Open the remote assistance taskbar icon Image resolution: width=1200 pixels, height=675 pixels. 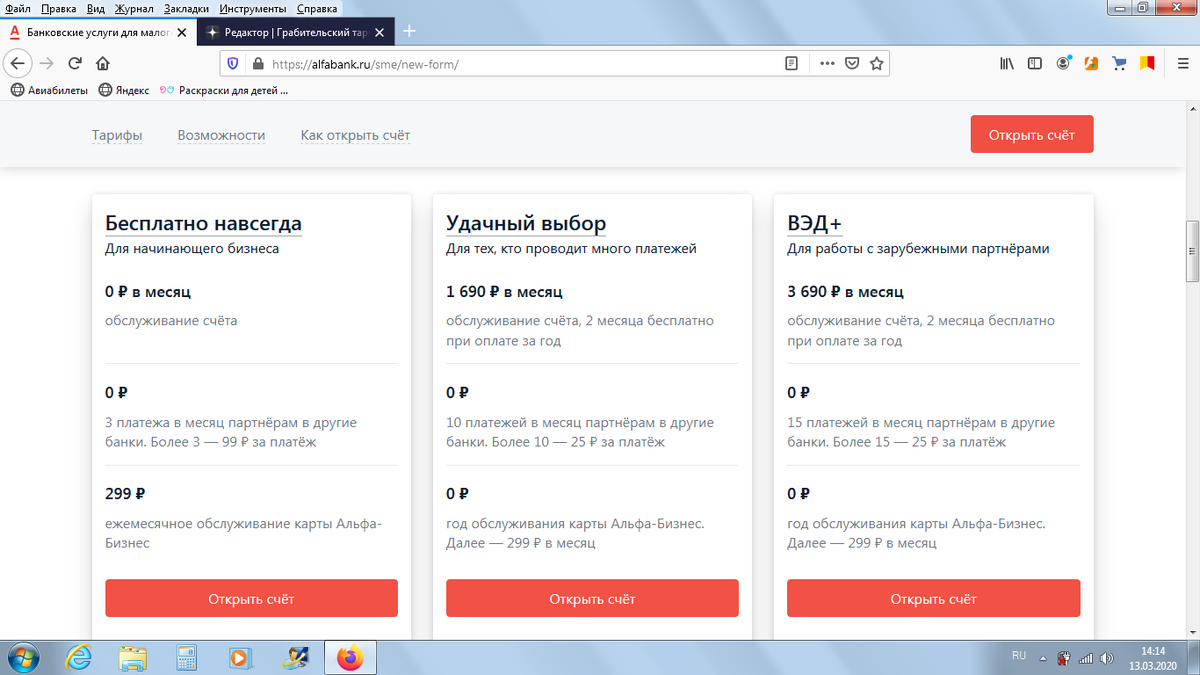pyautogui.click(x=295, y=658)
